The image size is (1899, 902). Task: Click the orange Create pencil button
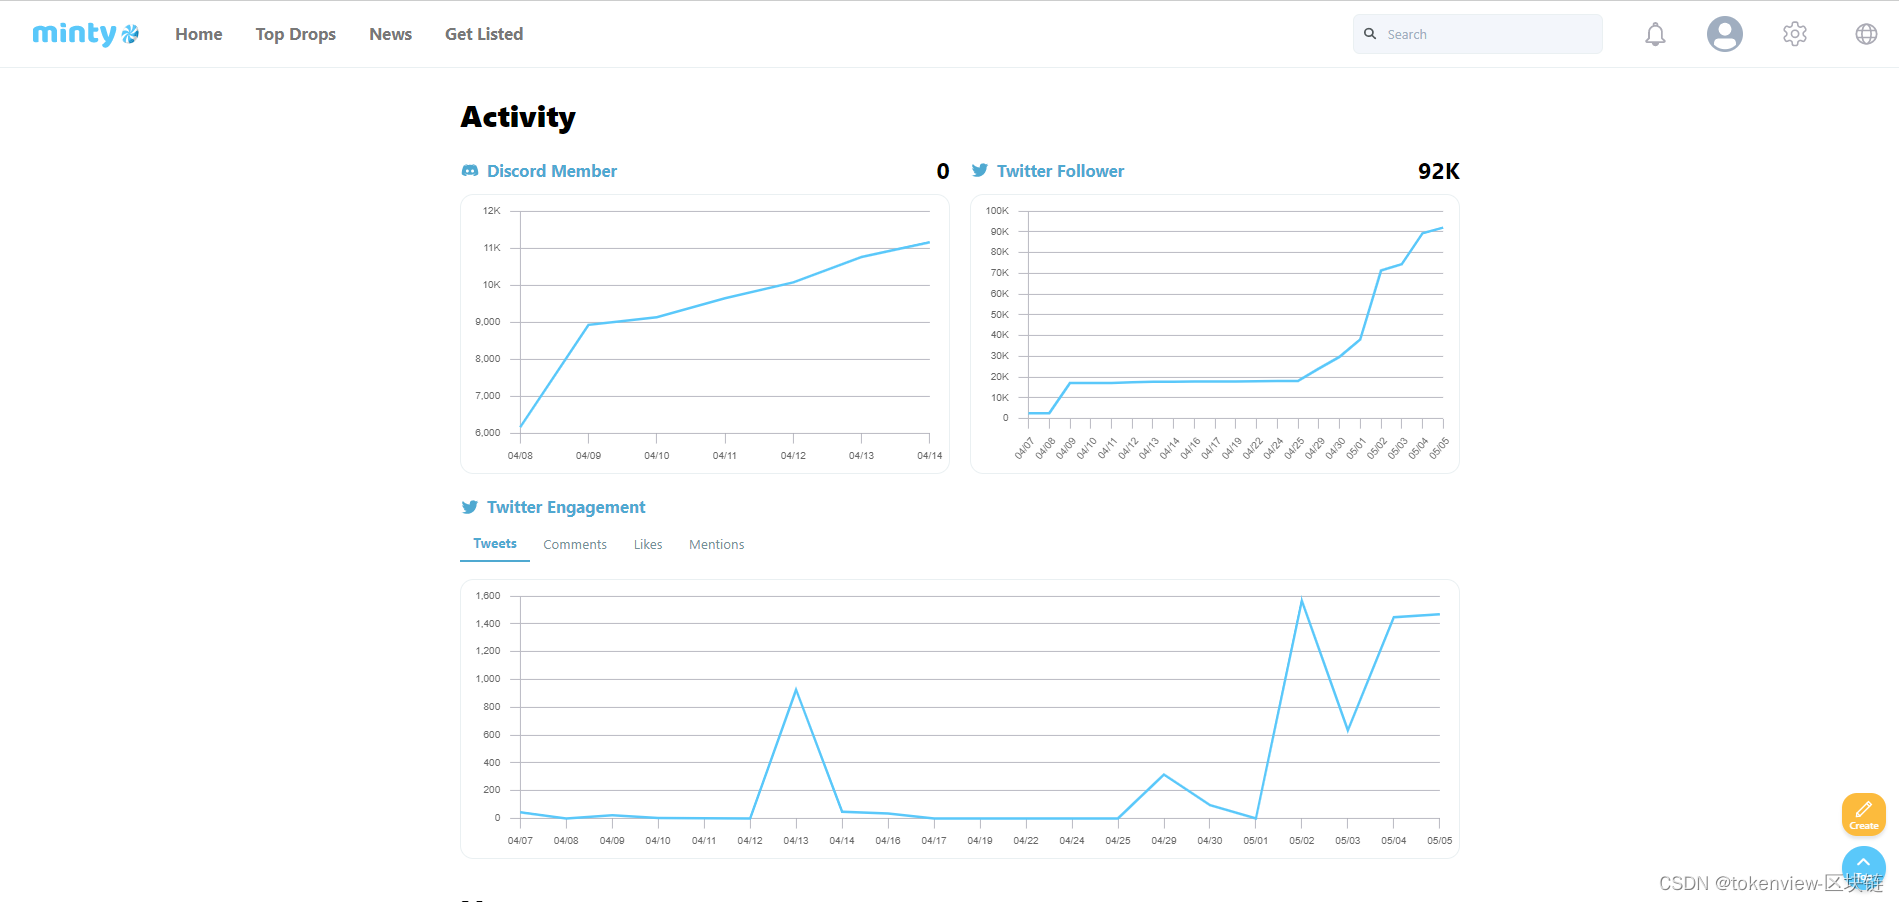pos(1864,814)
